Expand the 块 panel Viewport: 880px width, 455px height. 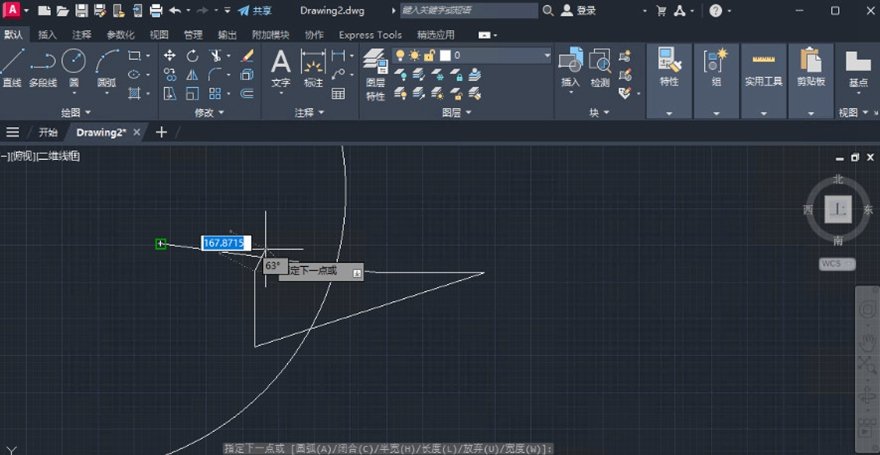point(599,113)
